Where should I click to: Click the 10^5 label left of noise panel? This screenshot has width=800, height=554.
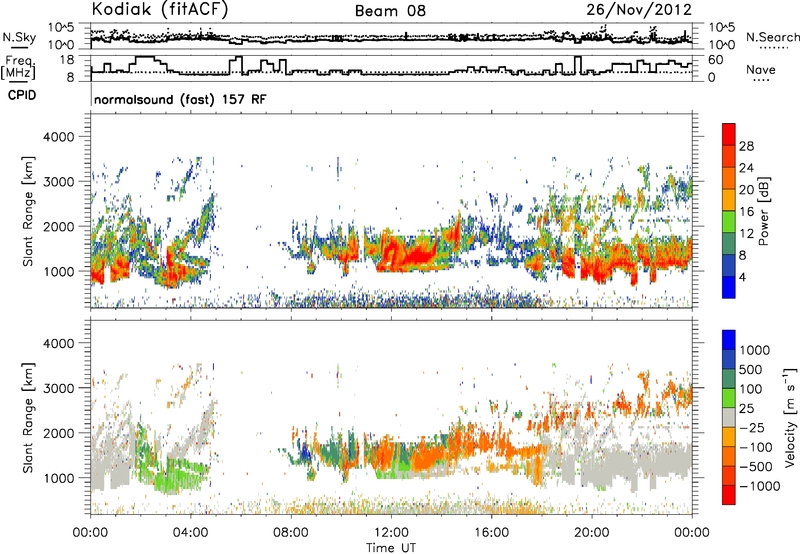(61, 27)
